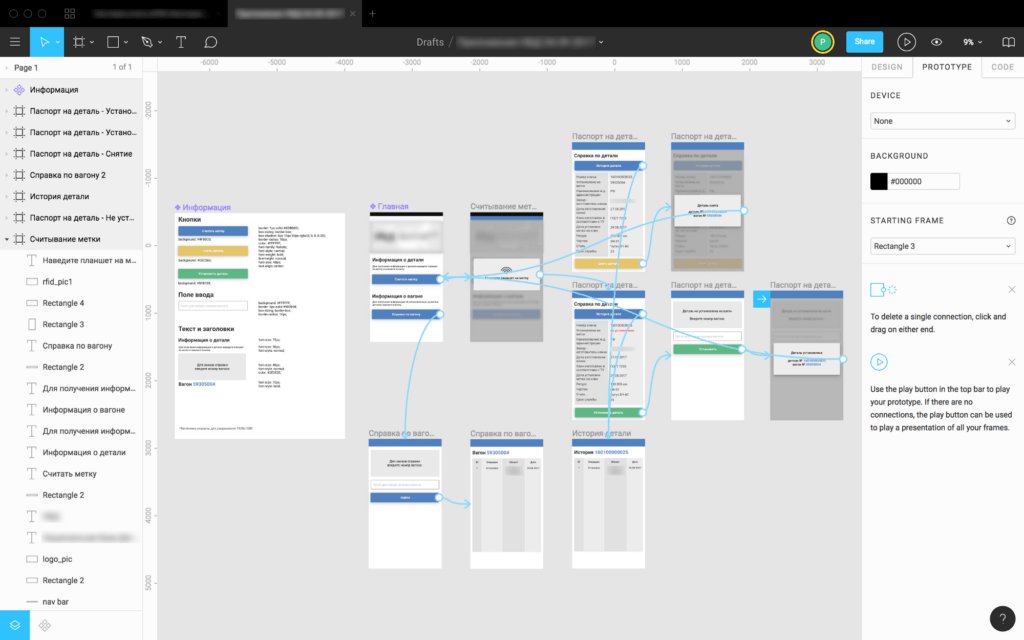Screen dimensions: 1024x640
Task: Switch to the Prototype tab
Action: [946, 67]
